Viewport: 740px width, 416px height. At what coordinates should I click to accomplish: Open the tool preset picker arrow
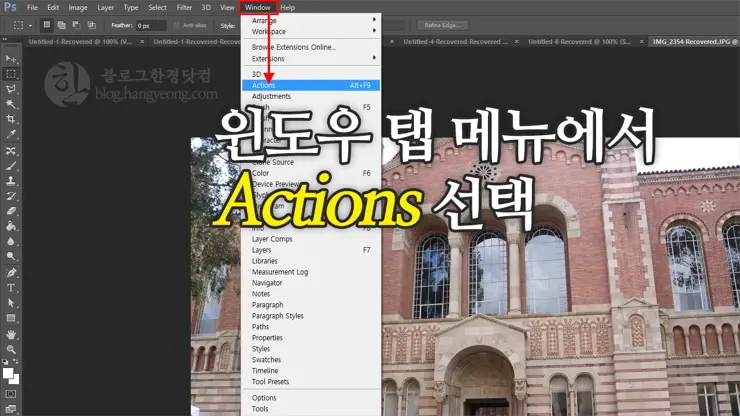pos(30,25)
